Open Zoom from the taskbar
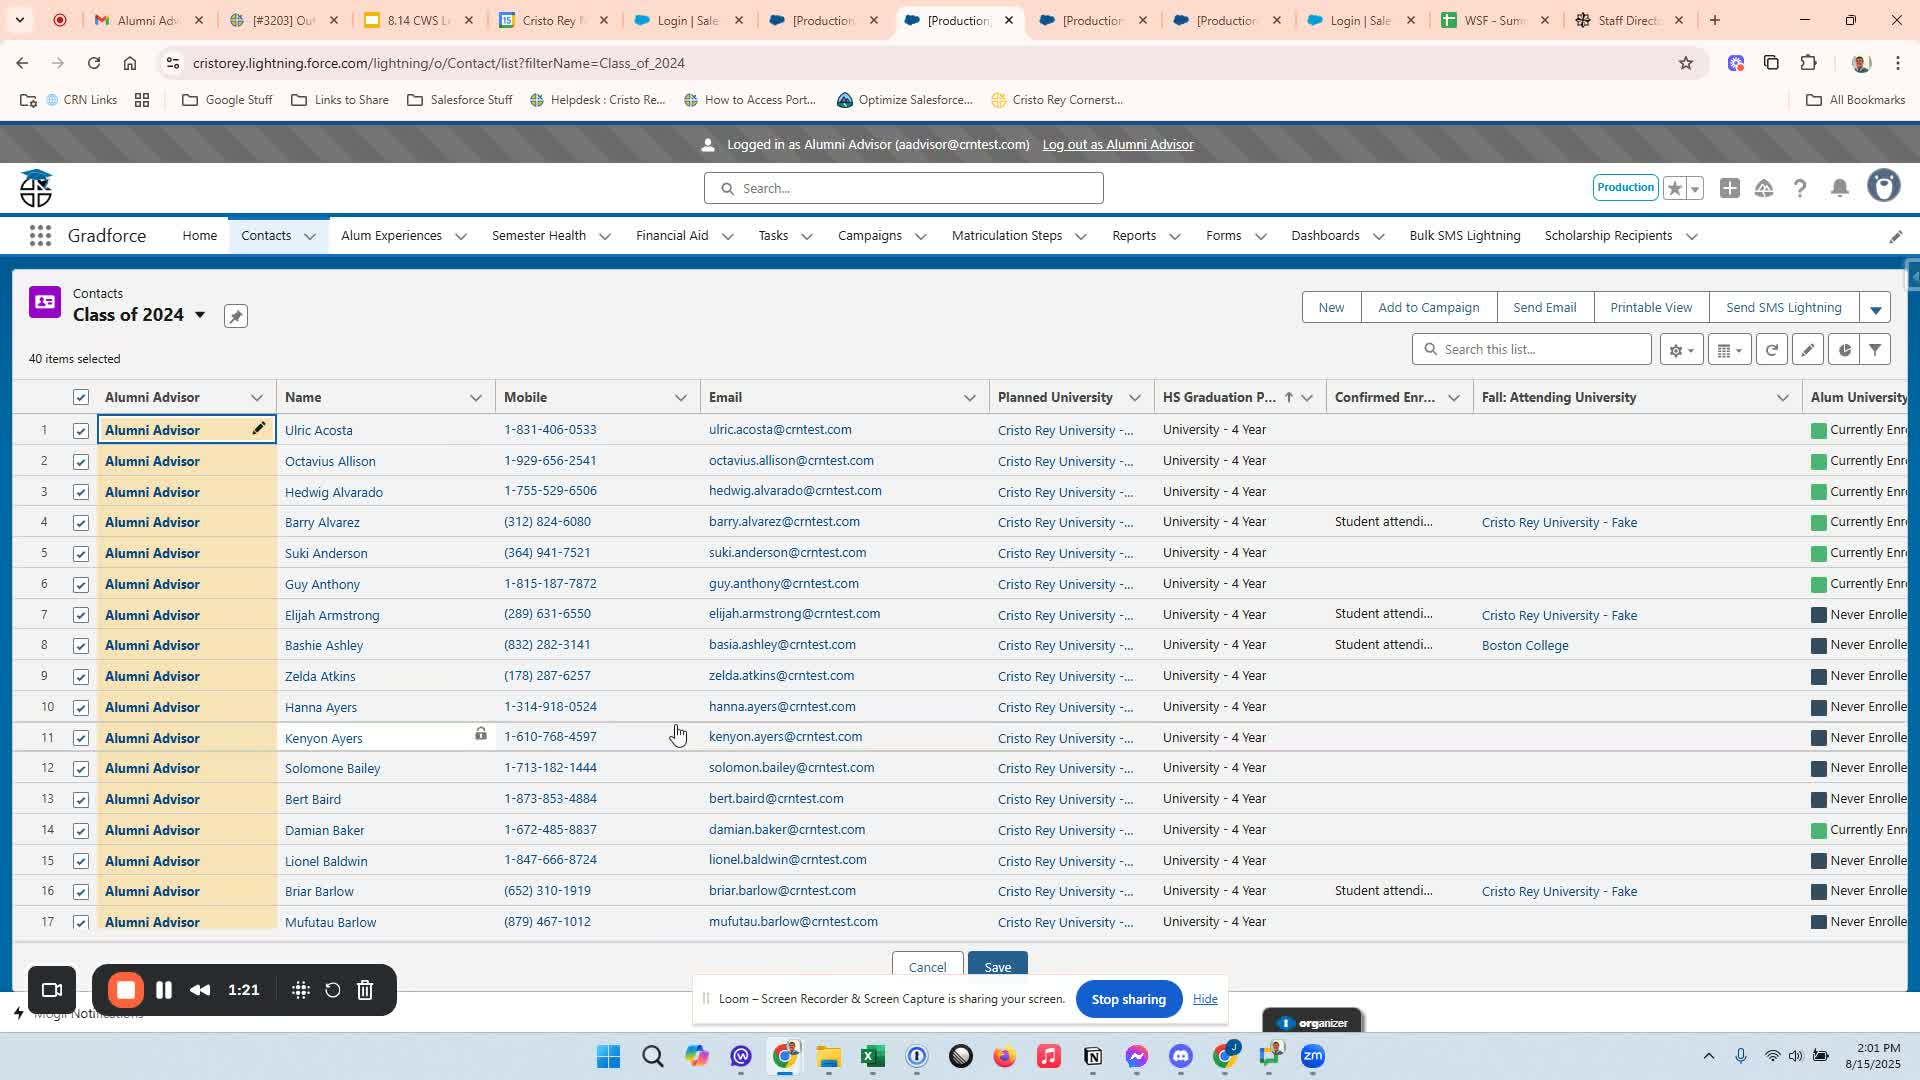Screen dimensions: 1920x1080 (x=1313, y=1056)
